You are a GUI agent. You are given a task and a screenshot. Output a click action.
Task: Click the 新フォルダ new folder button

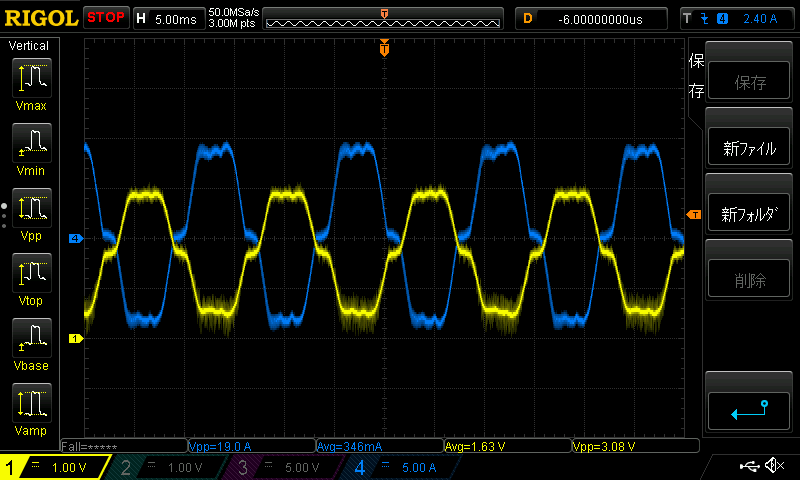pyautogui.click(x=748, y=213)
